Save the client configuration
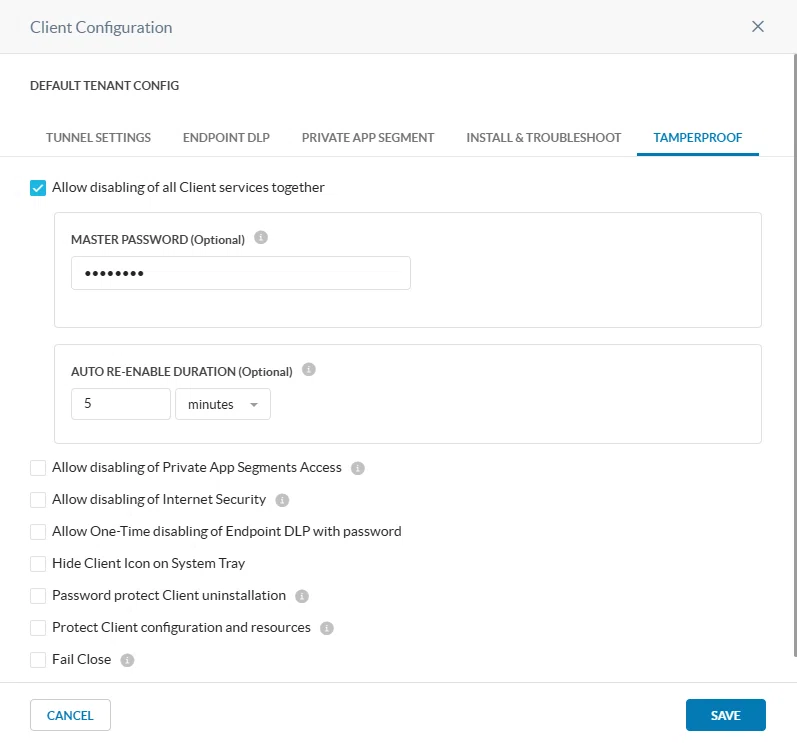Image resolution: width=797 pixels, height=743 pixels. [x=725, y=715]
